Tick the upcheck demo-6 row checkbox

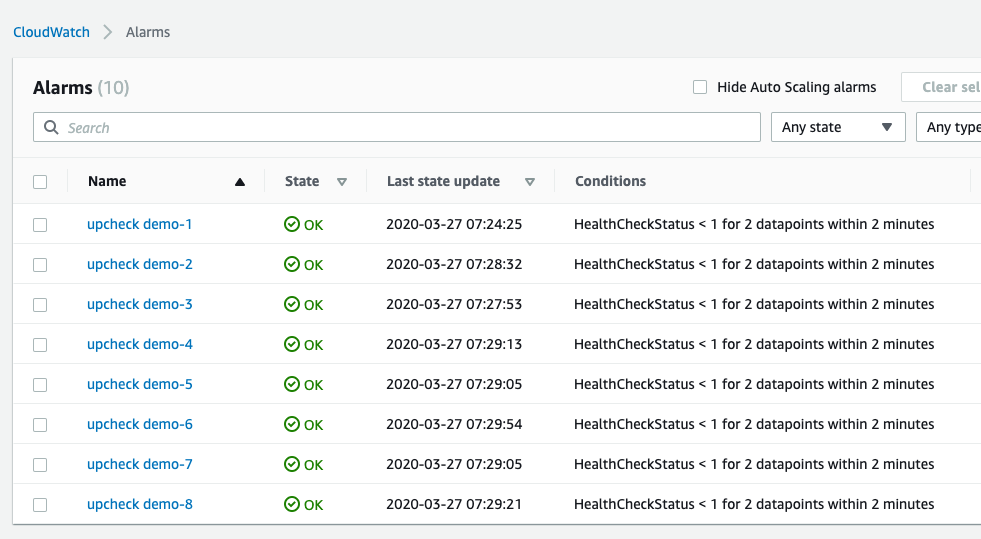[40, 424]
